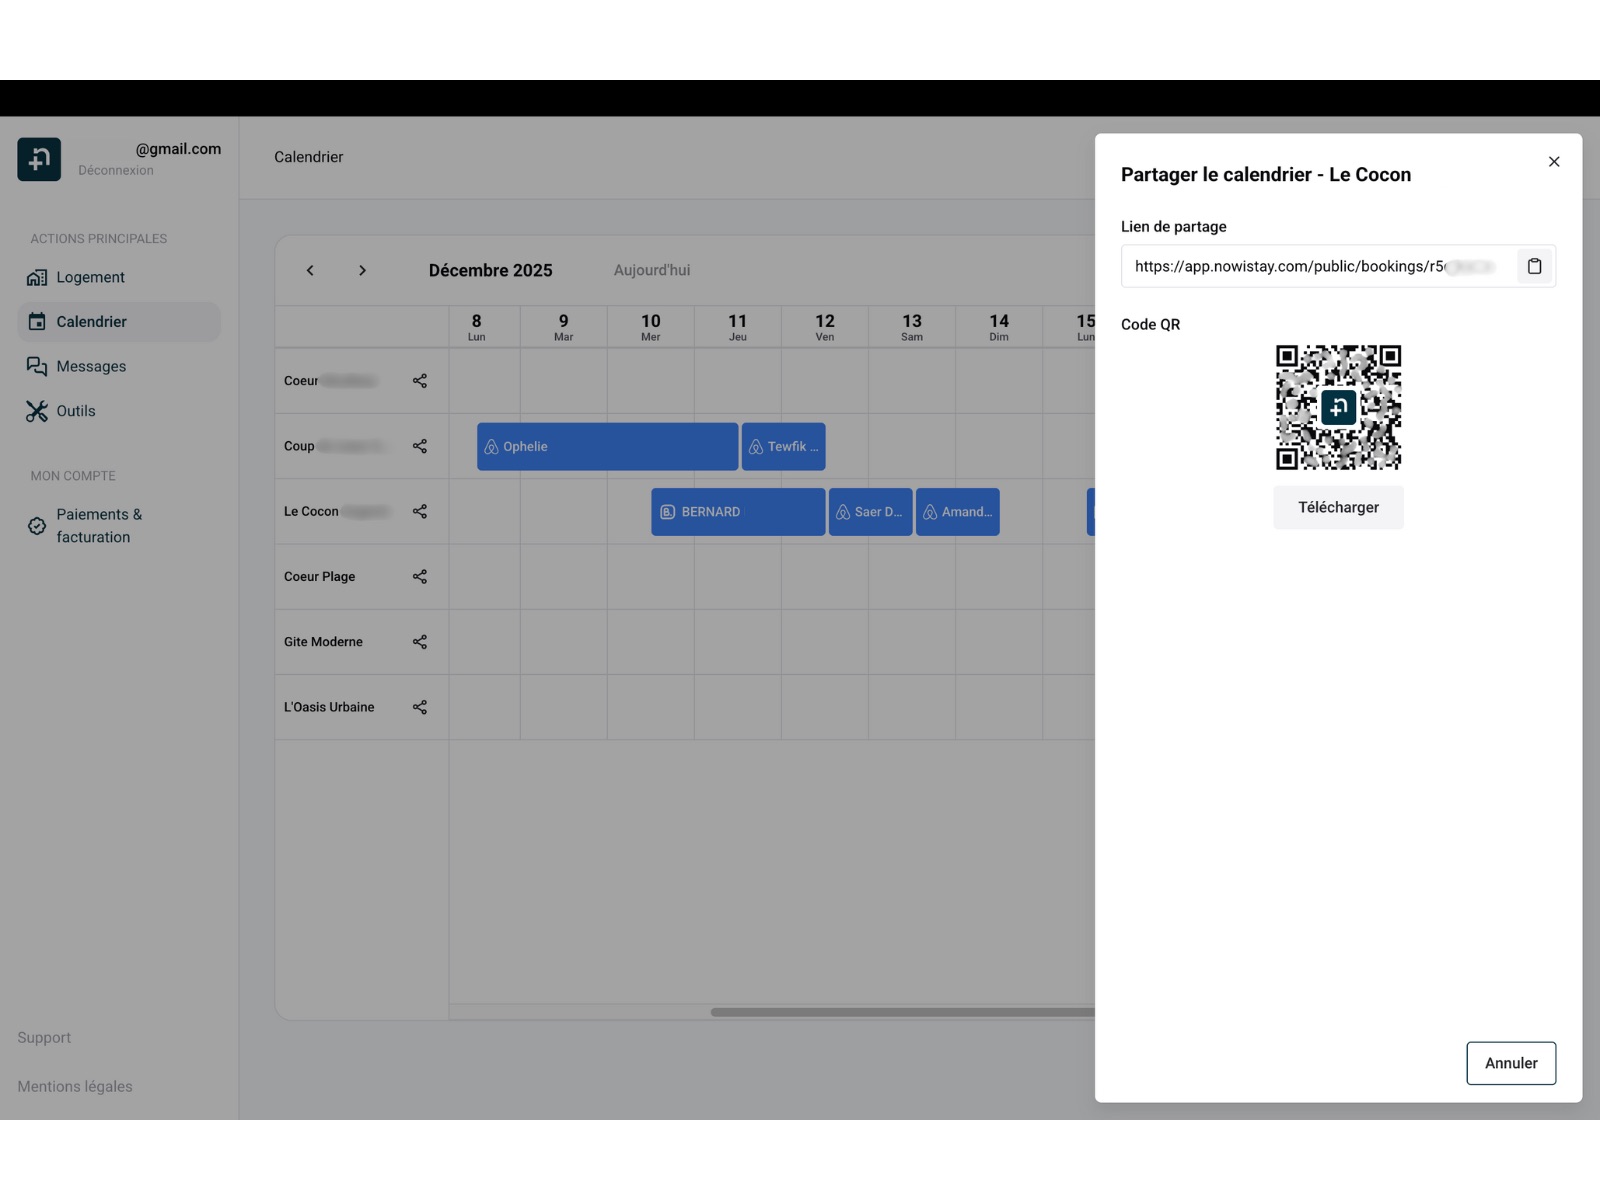This screenshot has width=1600, height=1200.
Task: Click the gmail.com account email
Action: coord(178,149)
